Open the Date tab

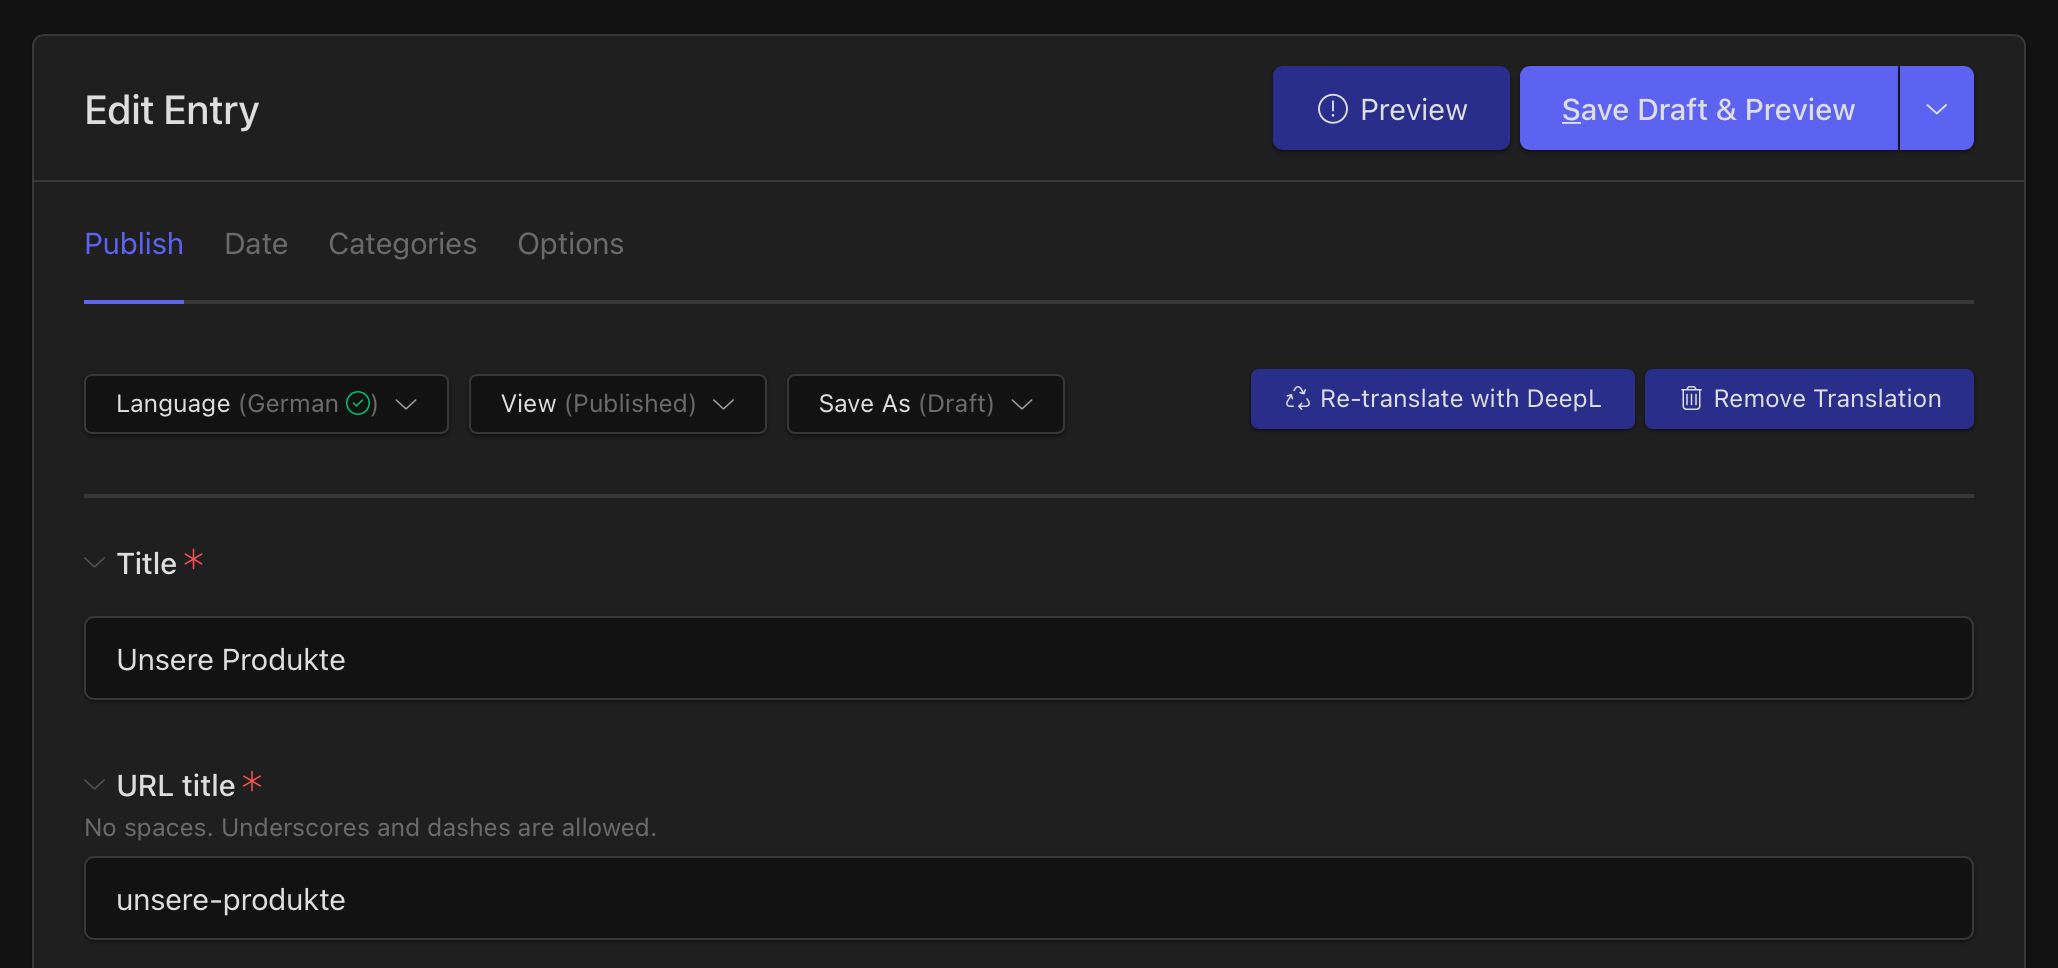256,244
